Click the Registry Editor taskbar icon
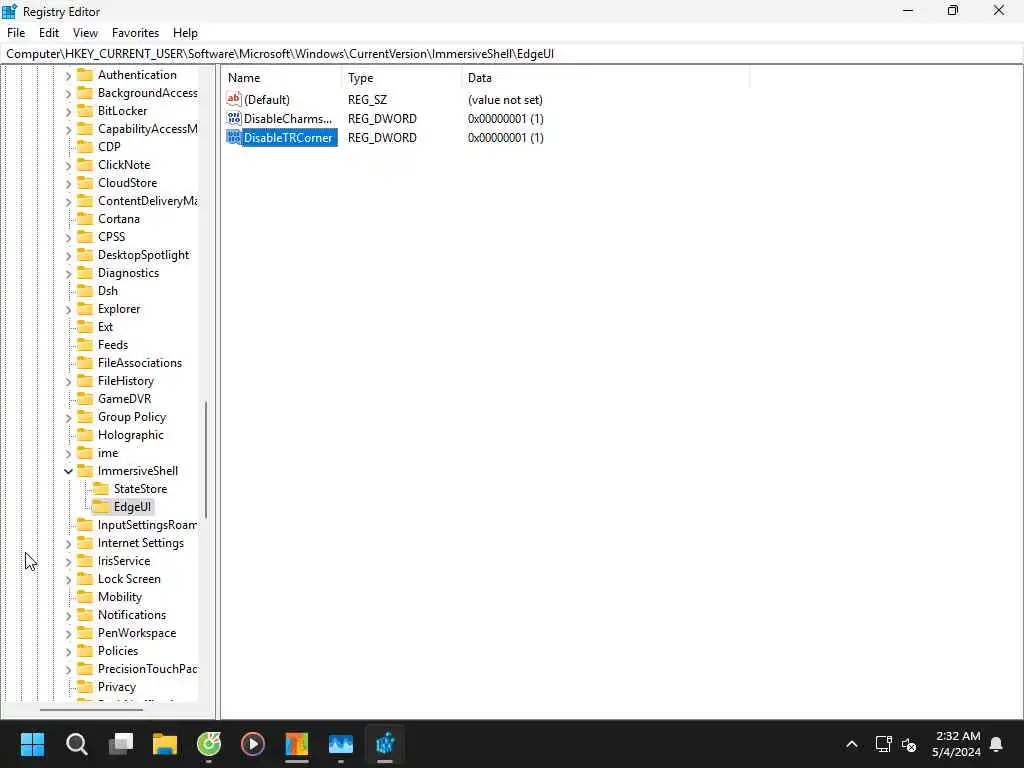This screenshot has height=768, width=1024. pyautogui.click(x=385, y=744)
